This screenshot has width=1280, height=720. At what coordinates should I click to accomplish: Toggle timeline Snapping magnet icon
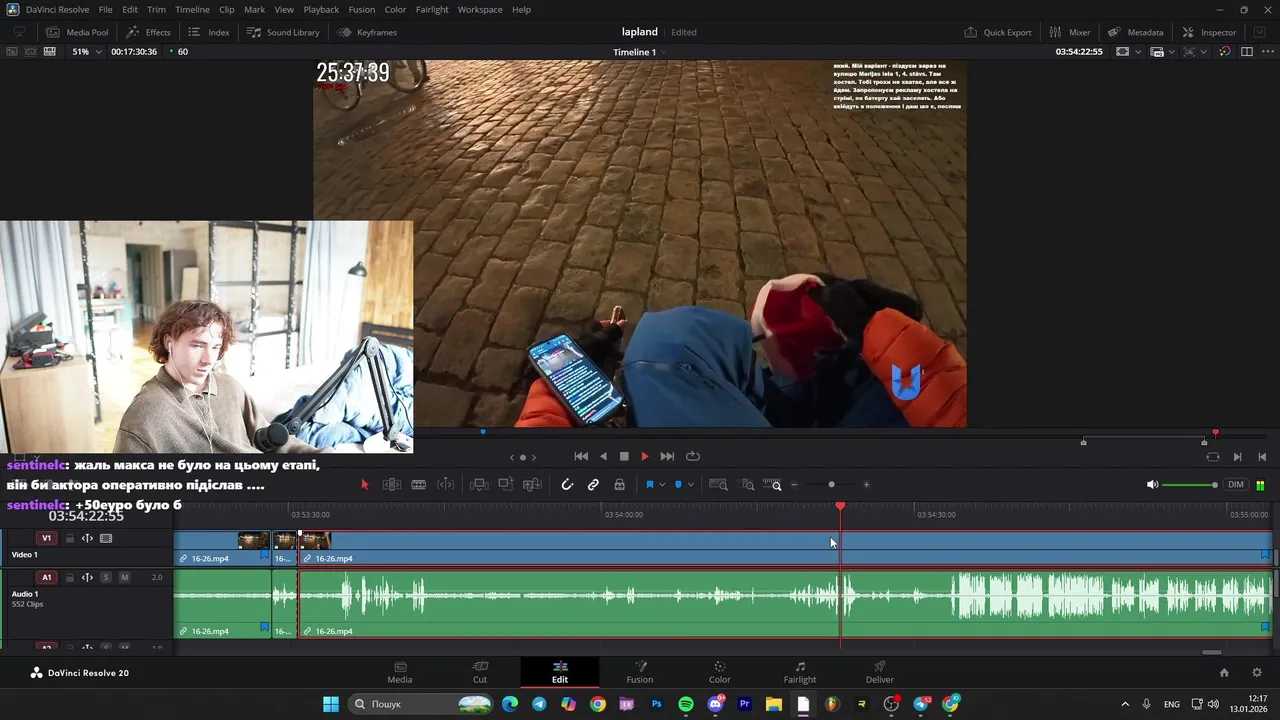point(567,485)
